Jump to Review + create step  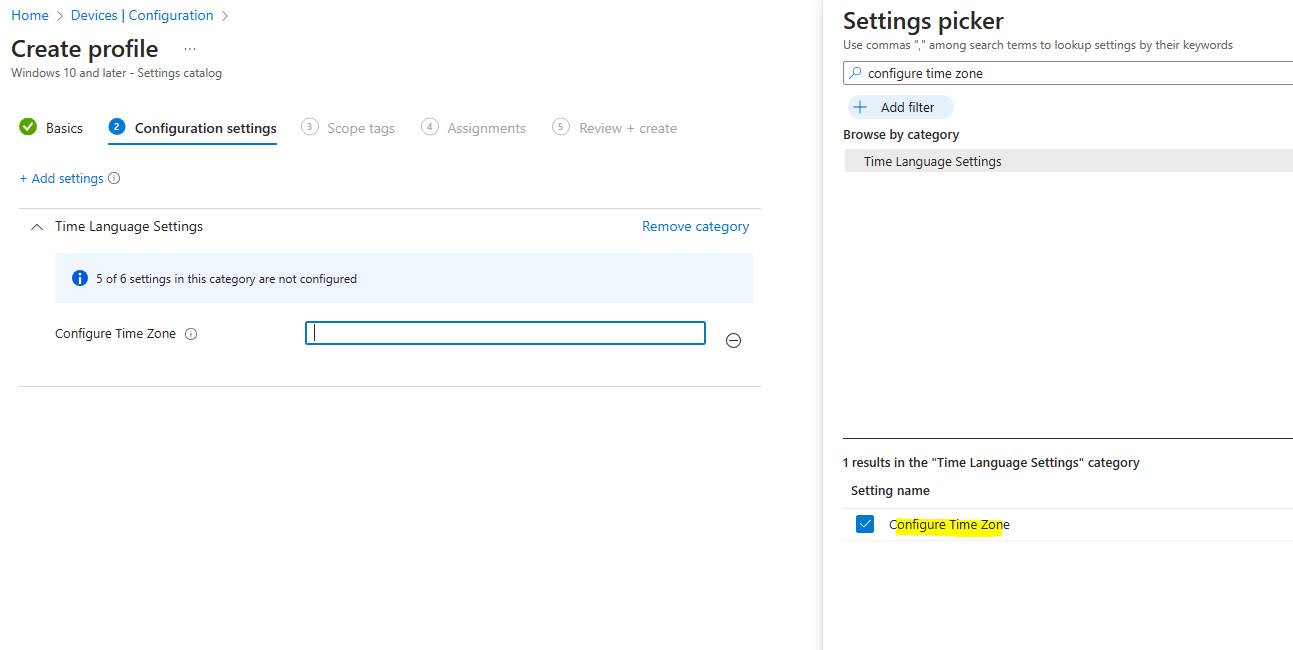pyautogui.click(x=615, y=128)
